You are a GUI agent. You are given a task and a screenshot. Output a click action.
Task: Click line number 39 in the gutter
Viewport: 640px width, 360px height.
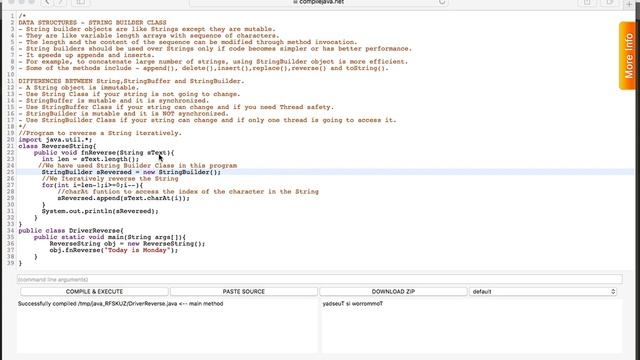[x=11, y=263]
